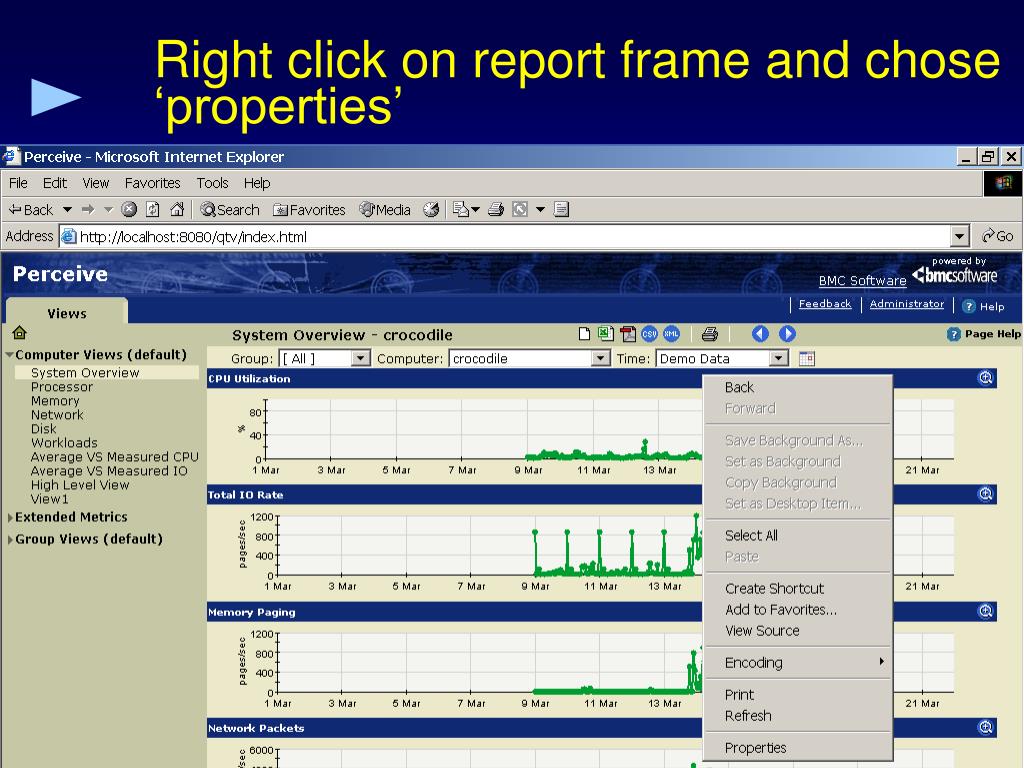
Task: Expand Group Views (default) section
Action: [10, 540]
